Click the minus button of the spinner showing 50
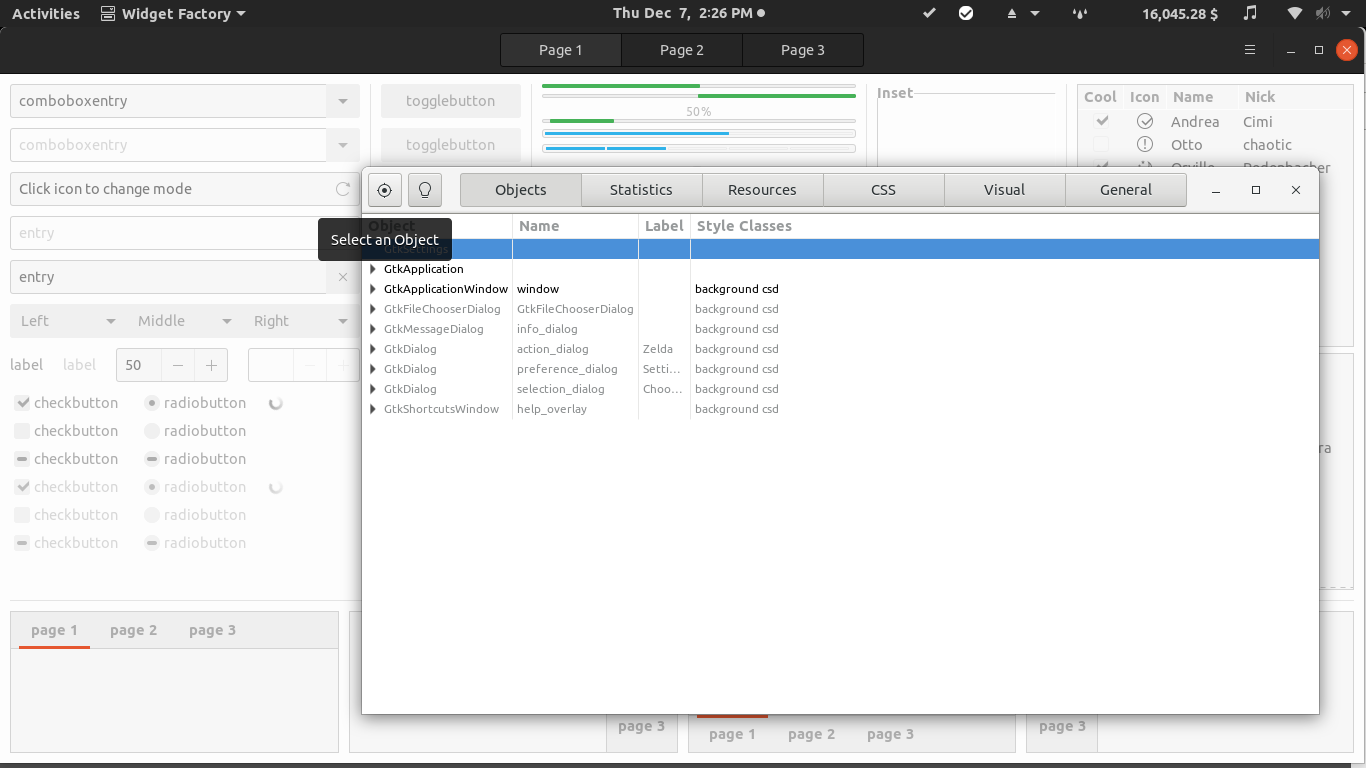The width and height of the screenshot is (1366, 768). pyautogui.click(x=178, y=366)
